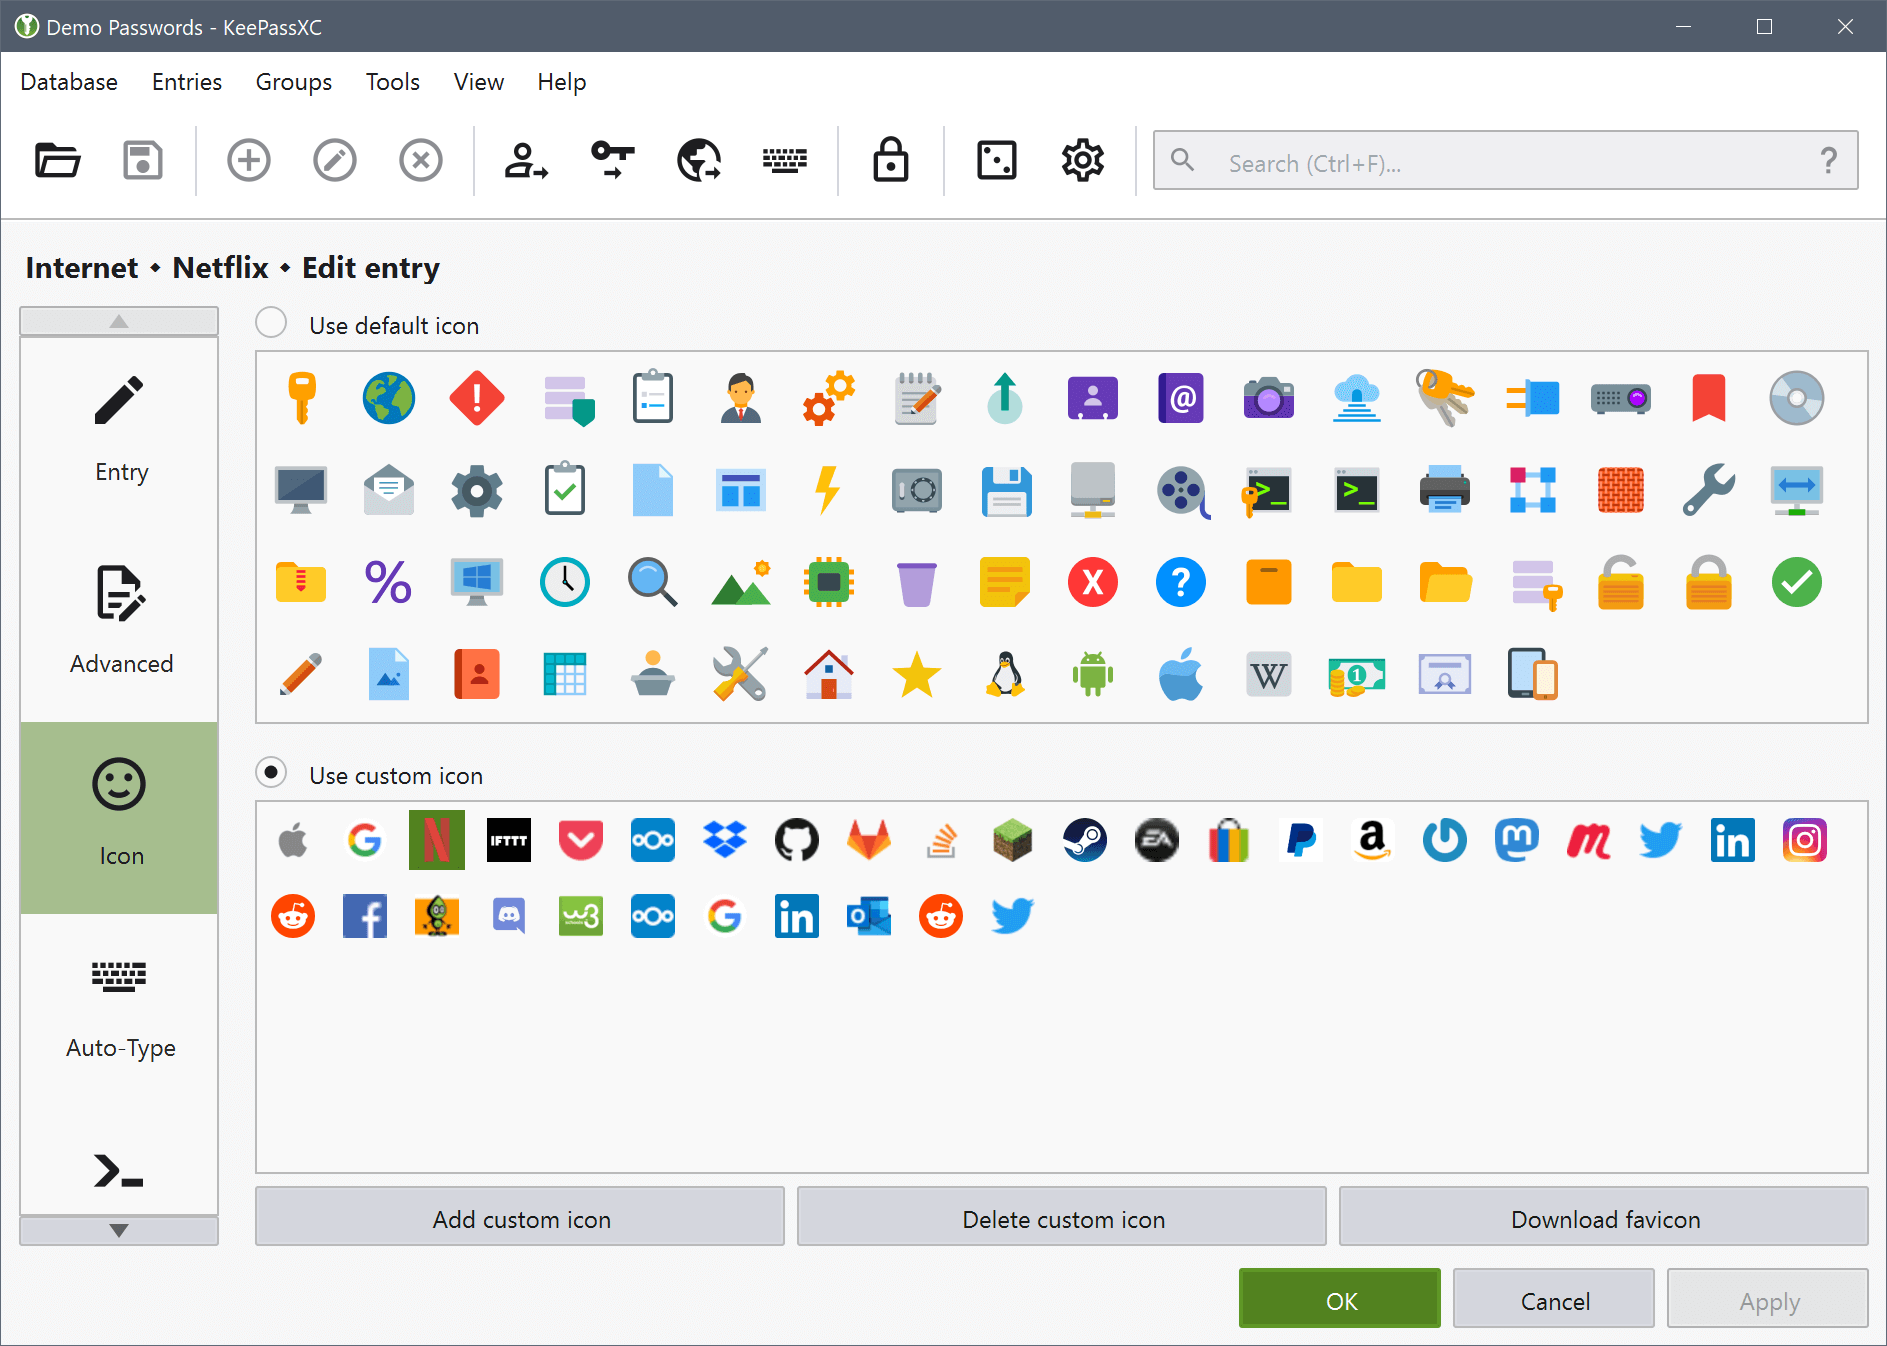Choose the Wikipedia W default icon
The height and width of the screenshot is (1346, 1887).
point(1268,673)
